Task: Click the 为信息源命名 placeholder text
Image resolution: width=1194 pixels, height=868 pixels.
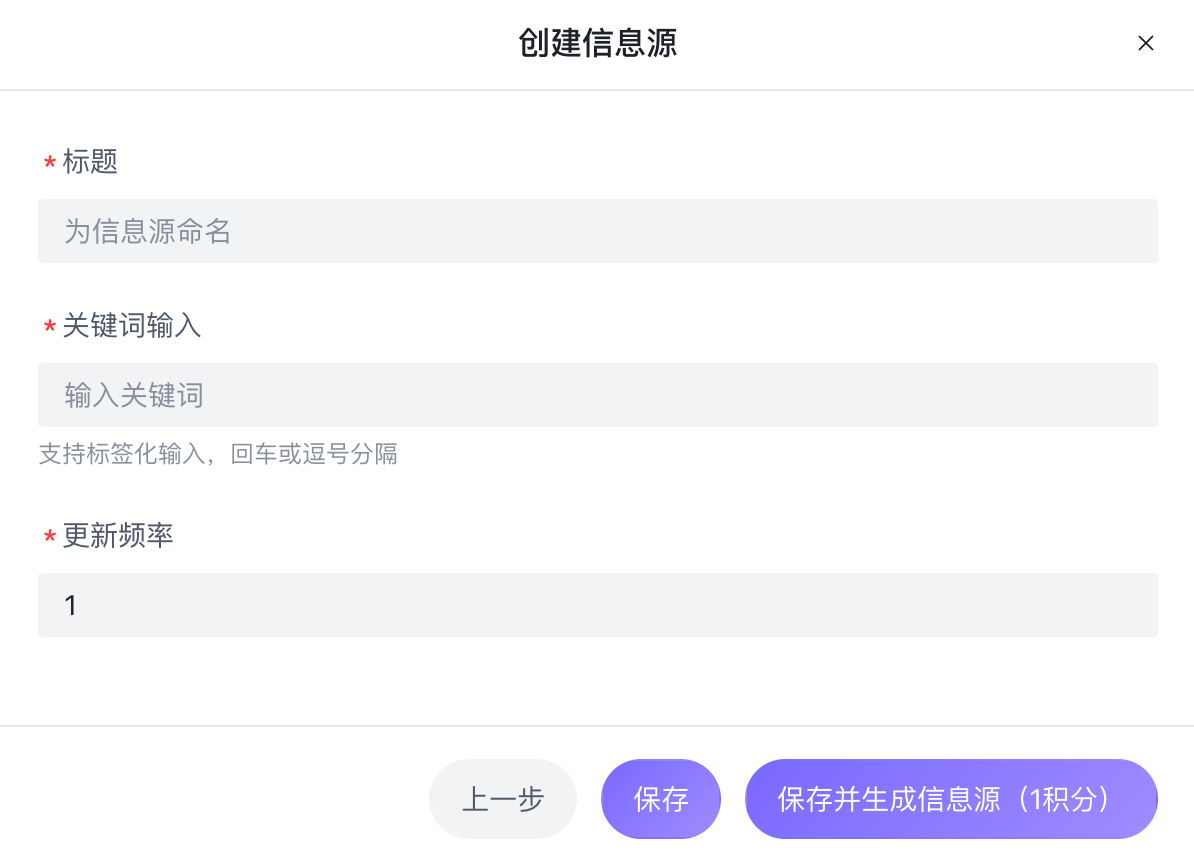Action: click(x=148, y=232)
